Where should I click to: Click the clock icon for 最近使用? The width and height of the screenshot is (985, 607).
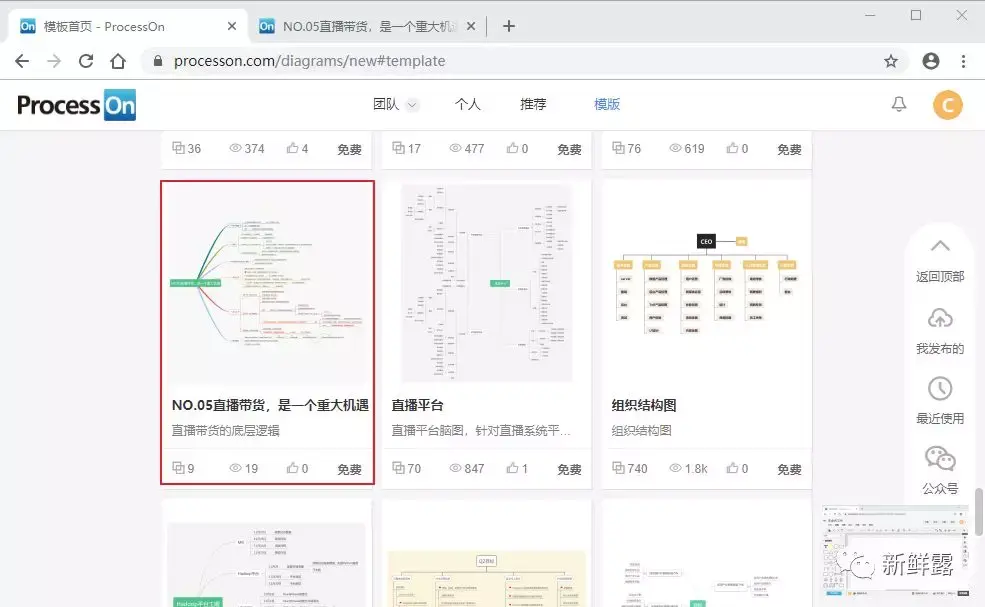click(940, 389)
